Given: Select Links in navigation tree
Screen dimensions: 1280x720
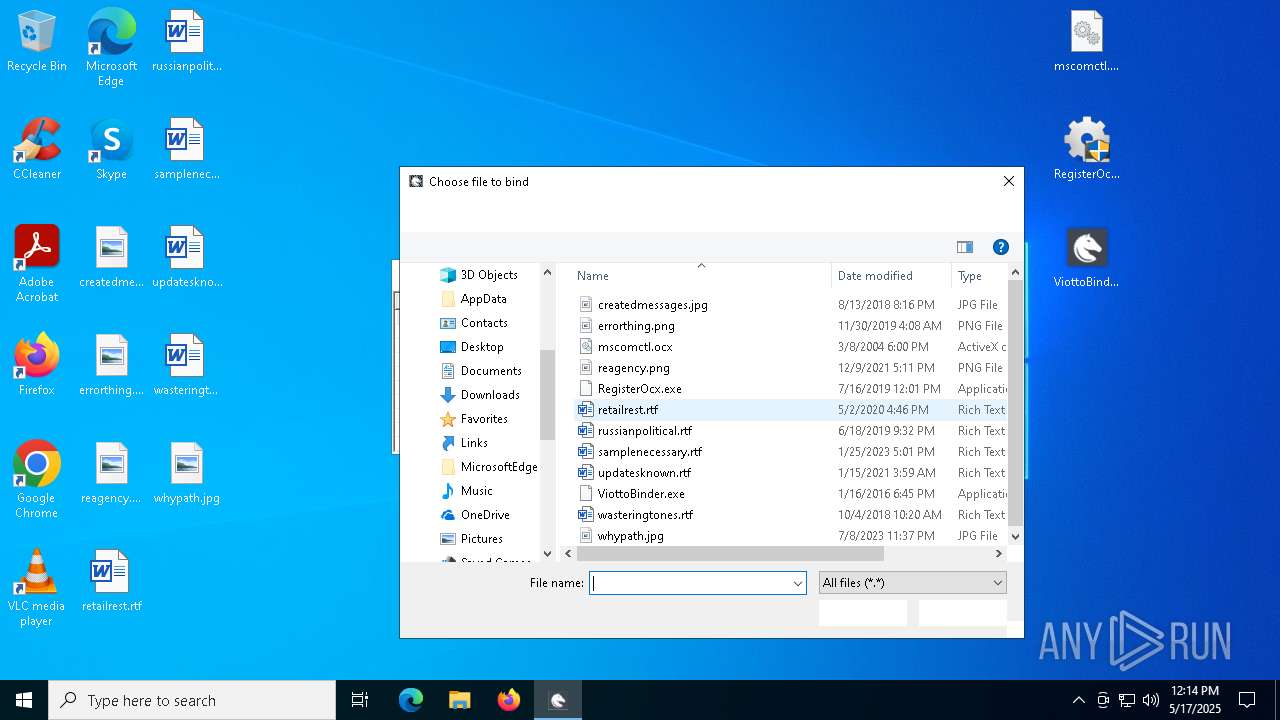Looking at the screenshot, I should pyautogui.click(x=464, y=443).
